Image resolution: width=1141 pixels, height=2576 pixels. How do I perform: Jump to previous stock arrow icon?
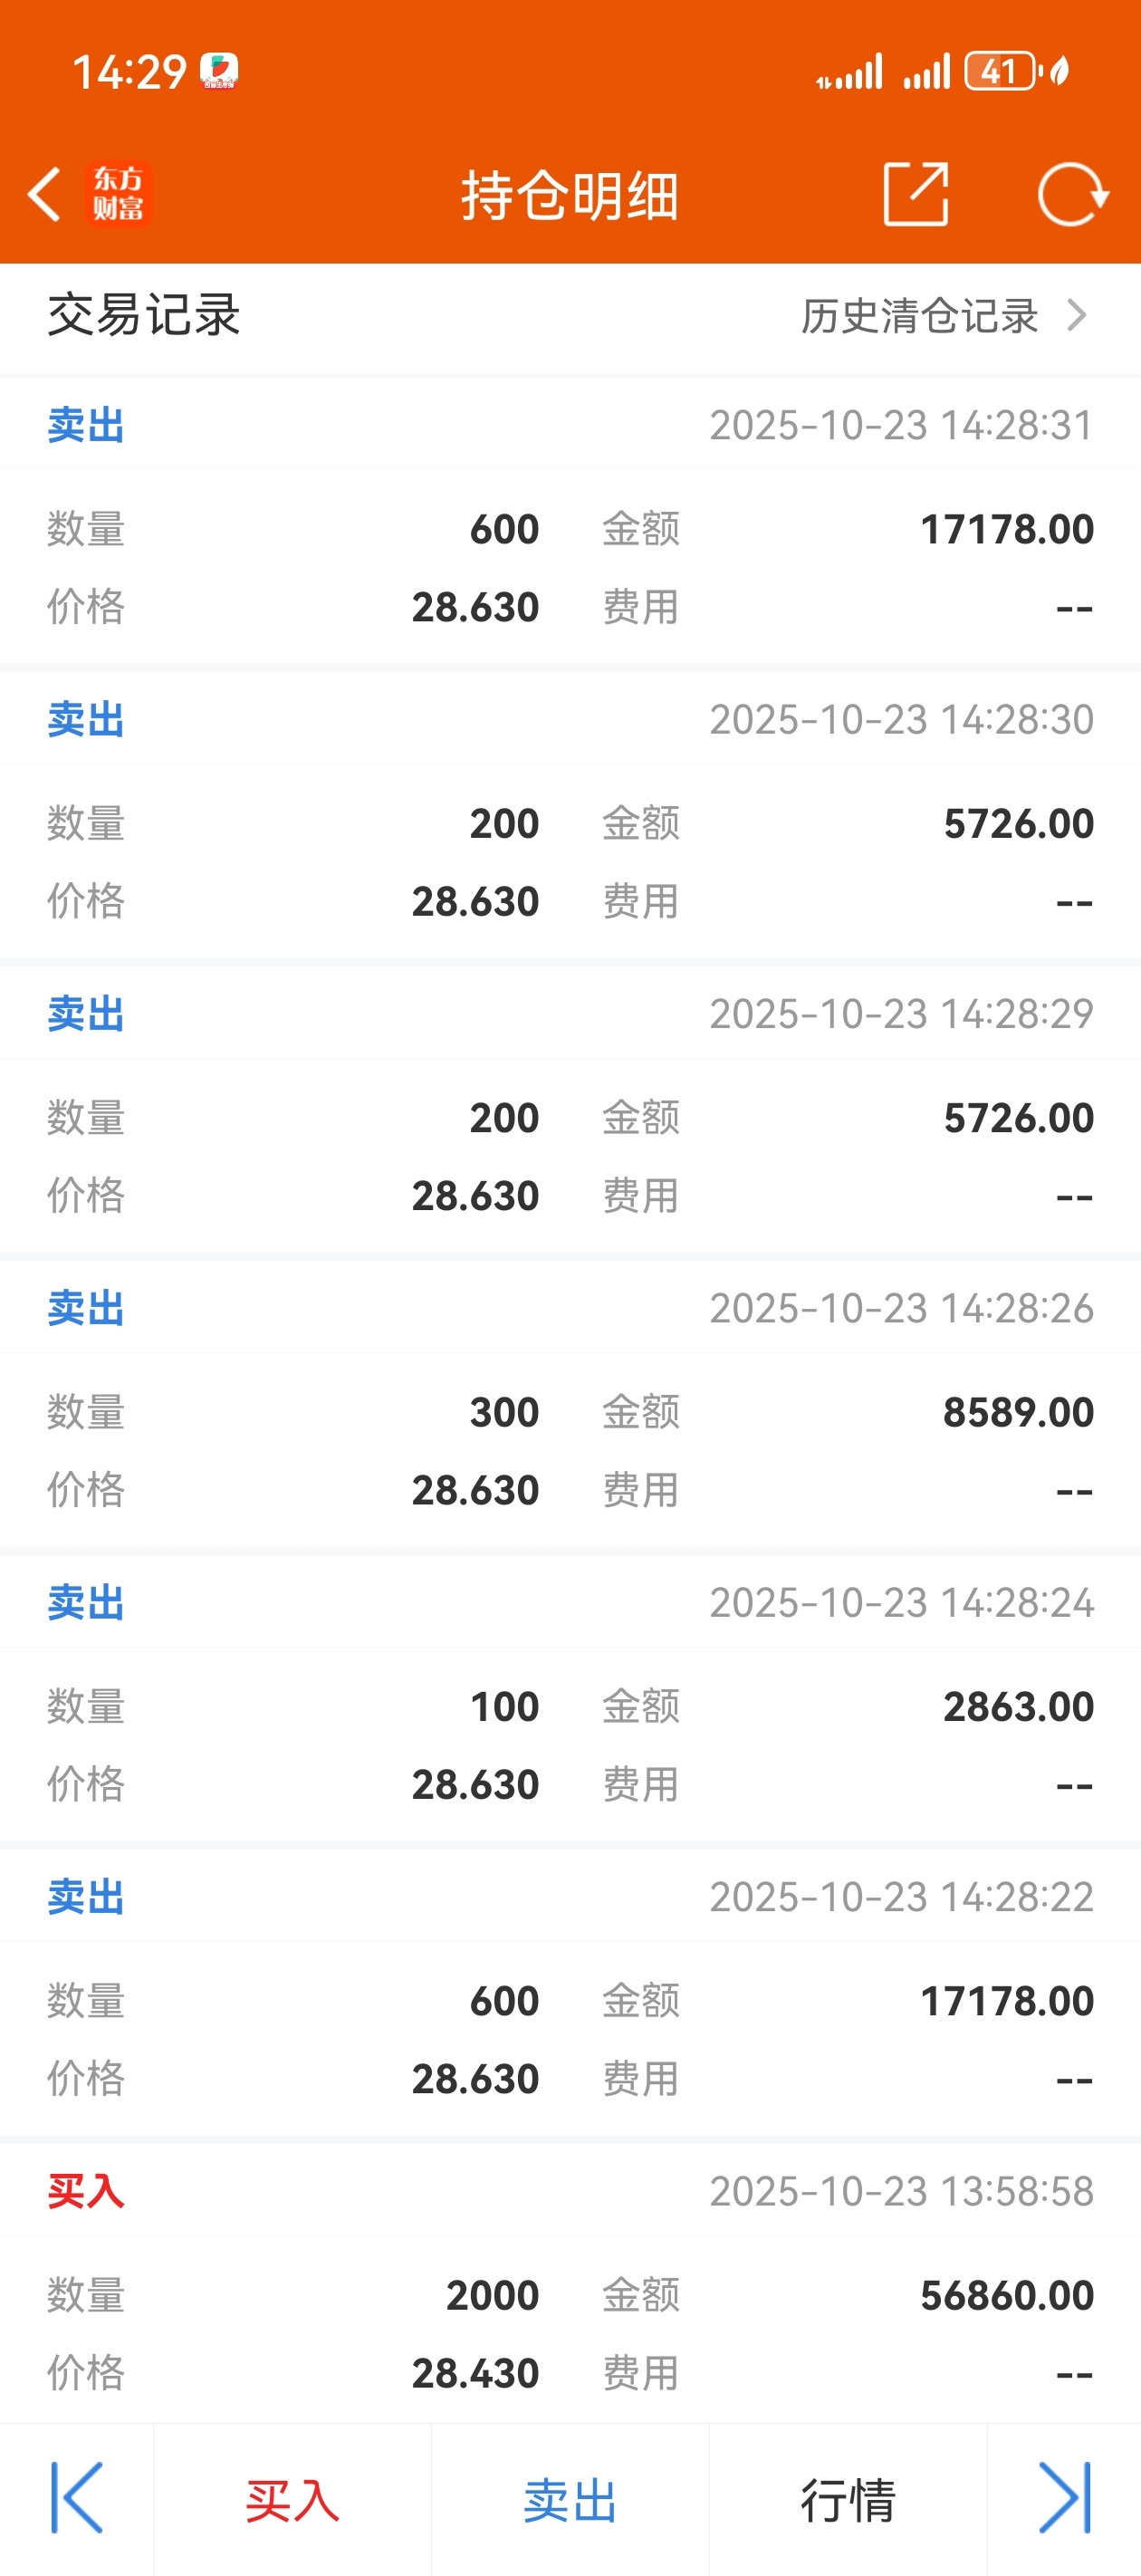click(77, 2498)
